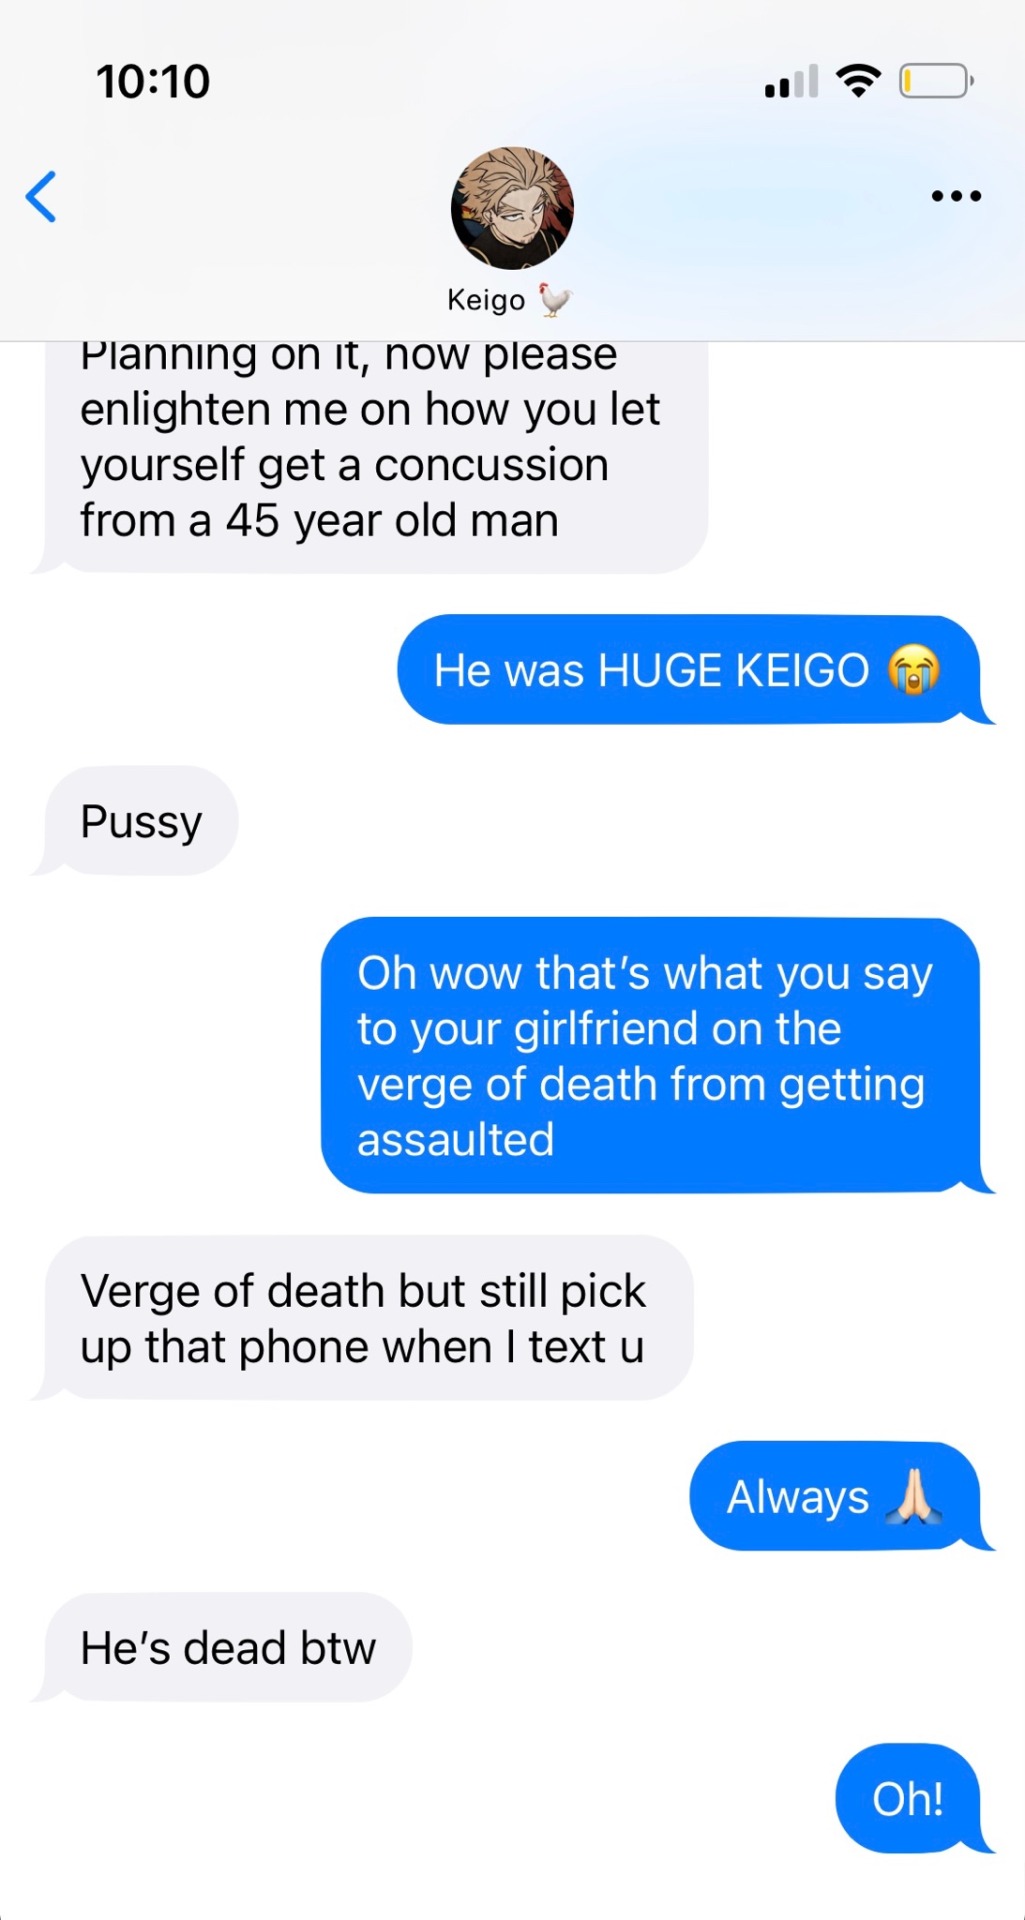The image size is (1025, 1920).
Task: Select the "Pussy" received message bubble
Action: [141, 821]
